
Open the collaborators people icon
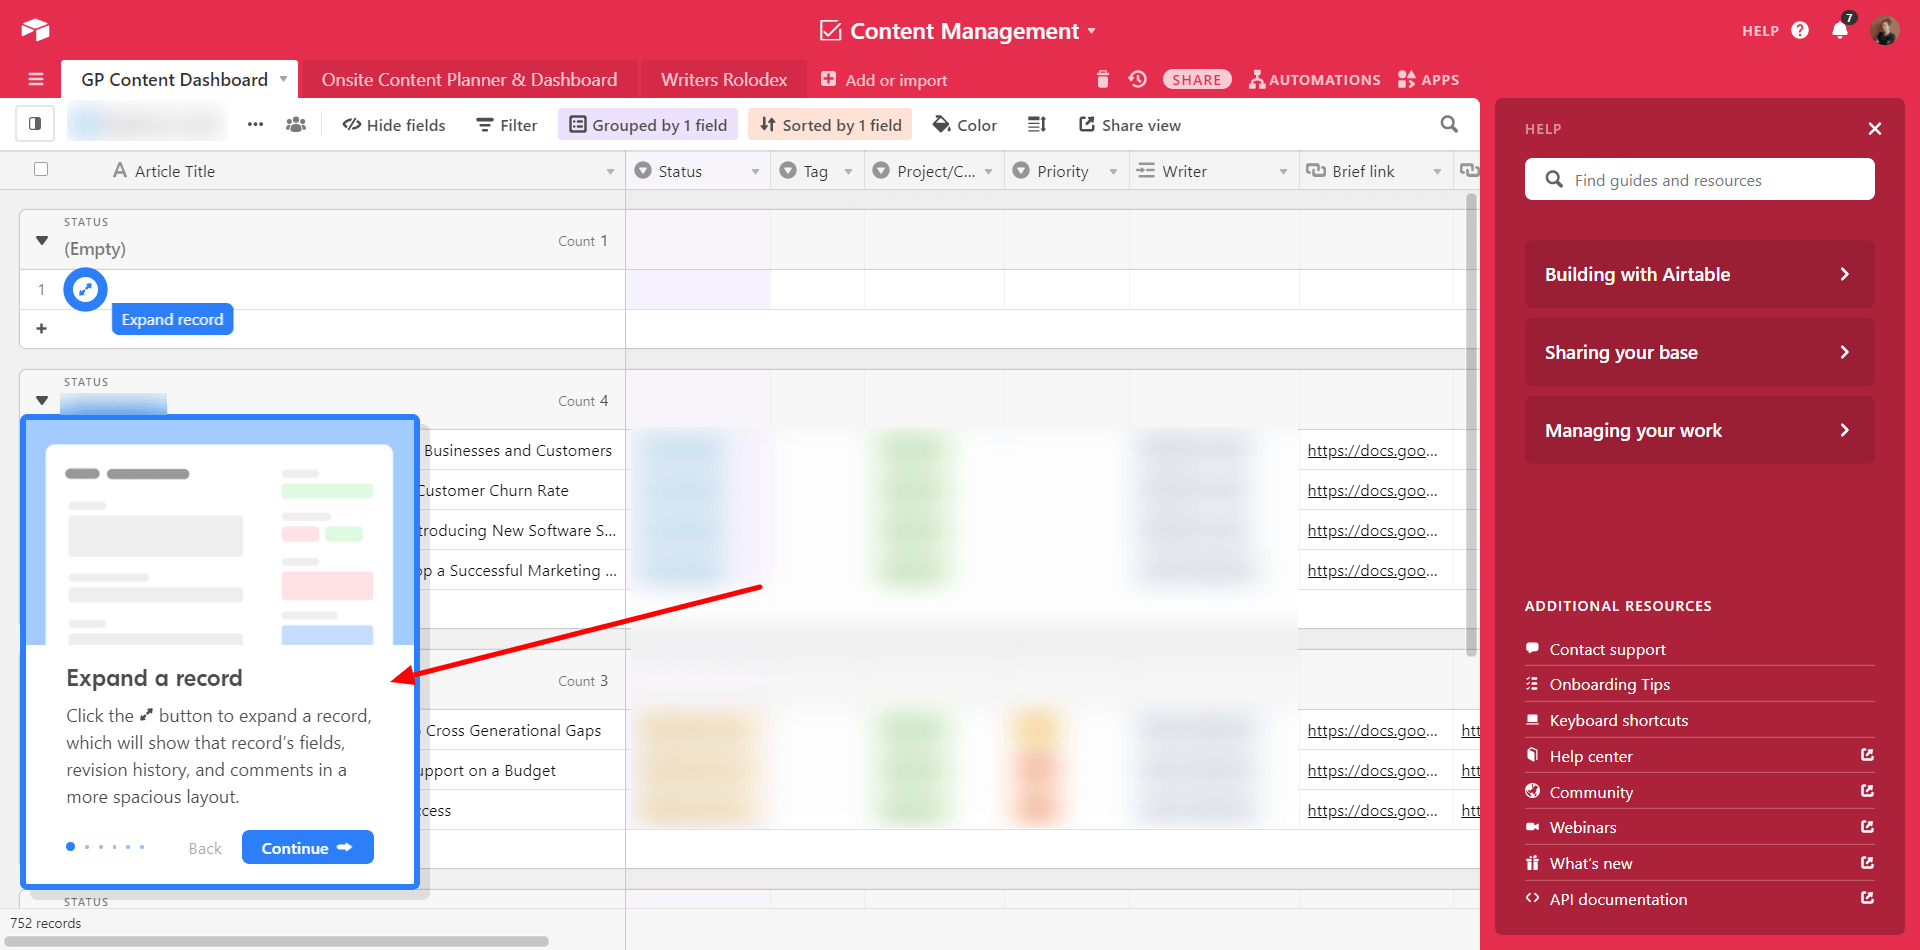pos(296,125)
